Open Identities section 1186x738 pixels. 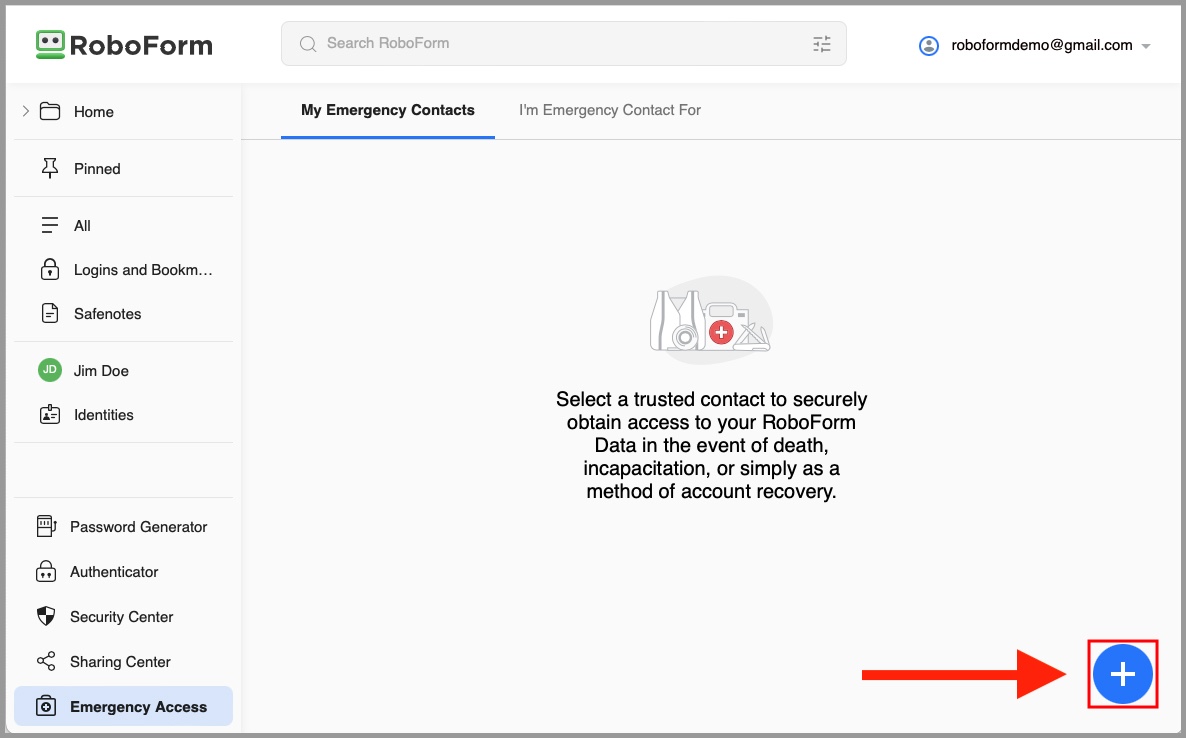coord(104,415)
